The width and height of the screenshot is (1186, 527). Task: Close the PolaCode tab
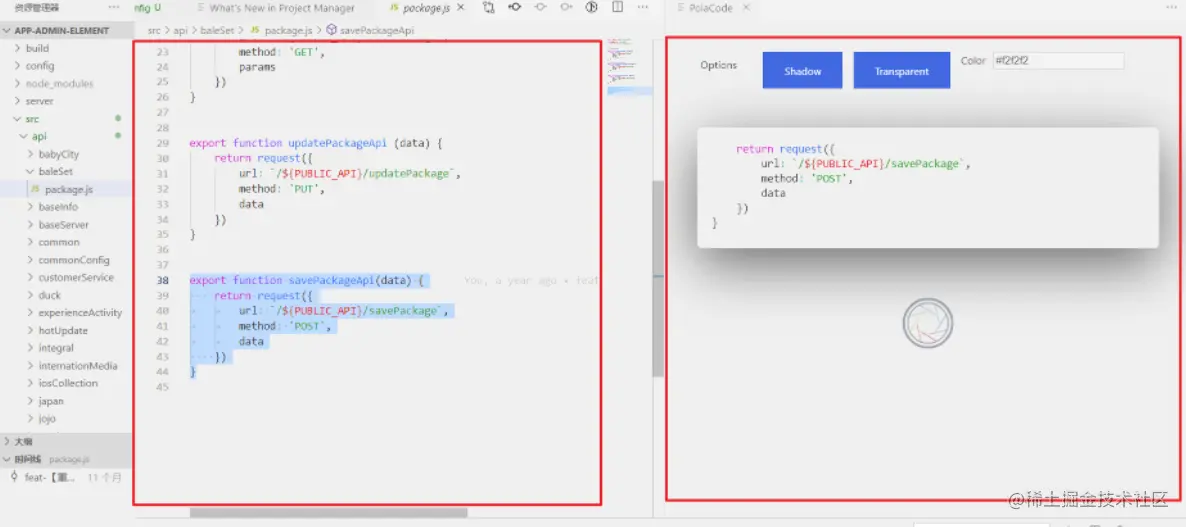[747, 8]
